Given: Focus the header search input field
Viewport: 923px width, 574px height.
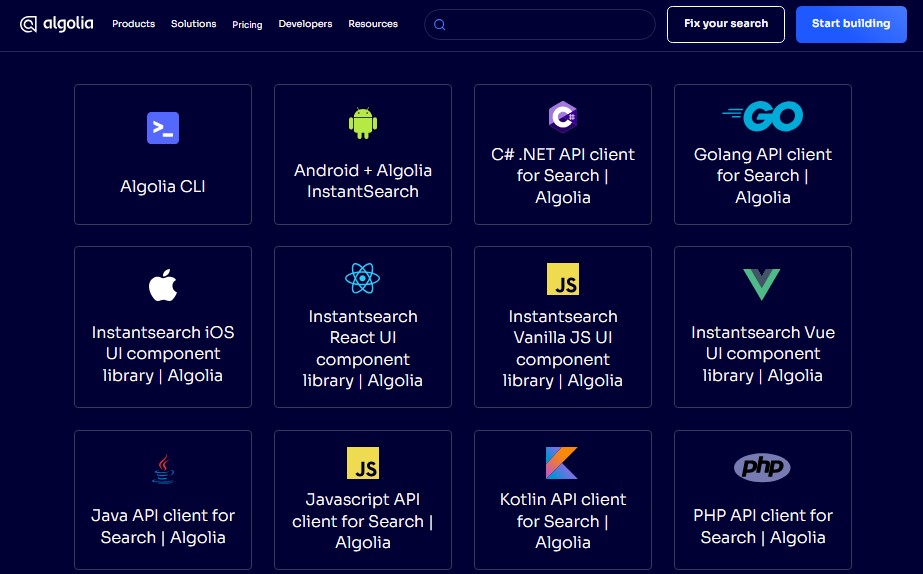Looking at the screenshot, I should point(540,25).
